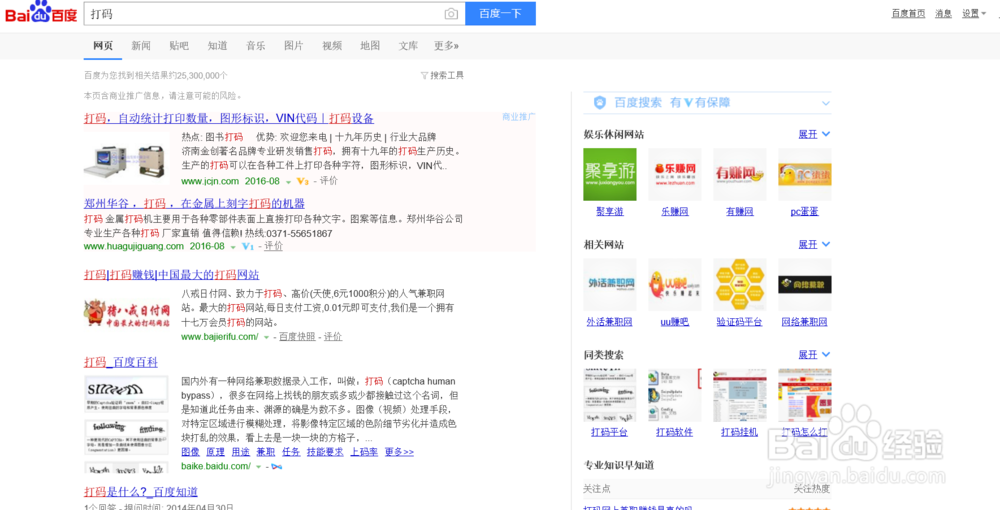This screenshot has height=510, width=1000.
Task: Open 打码挂机 text link
Action: [x=740, y=432]
